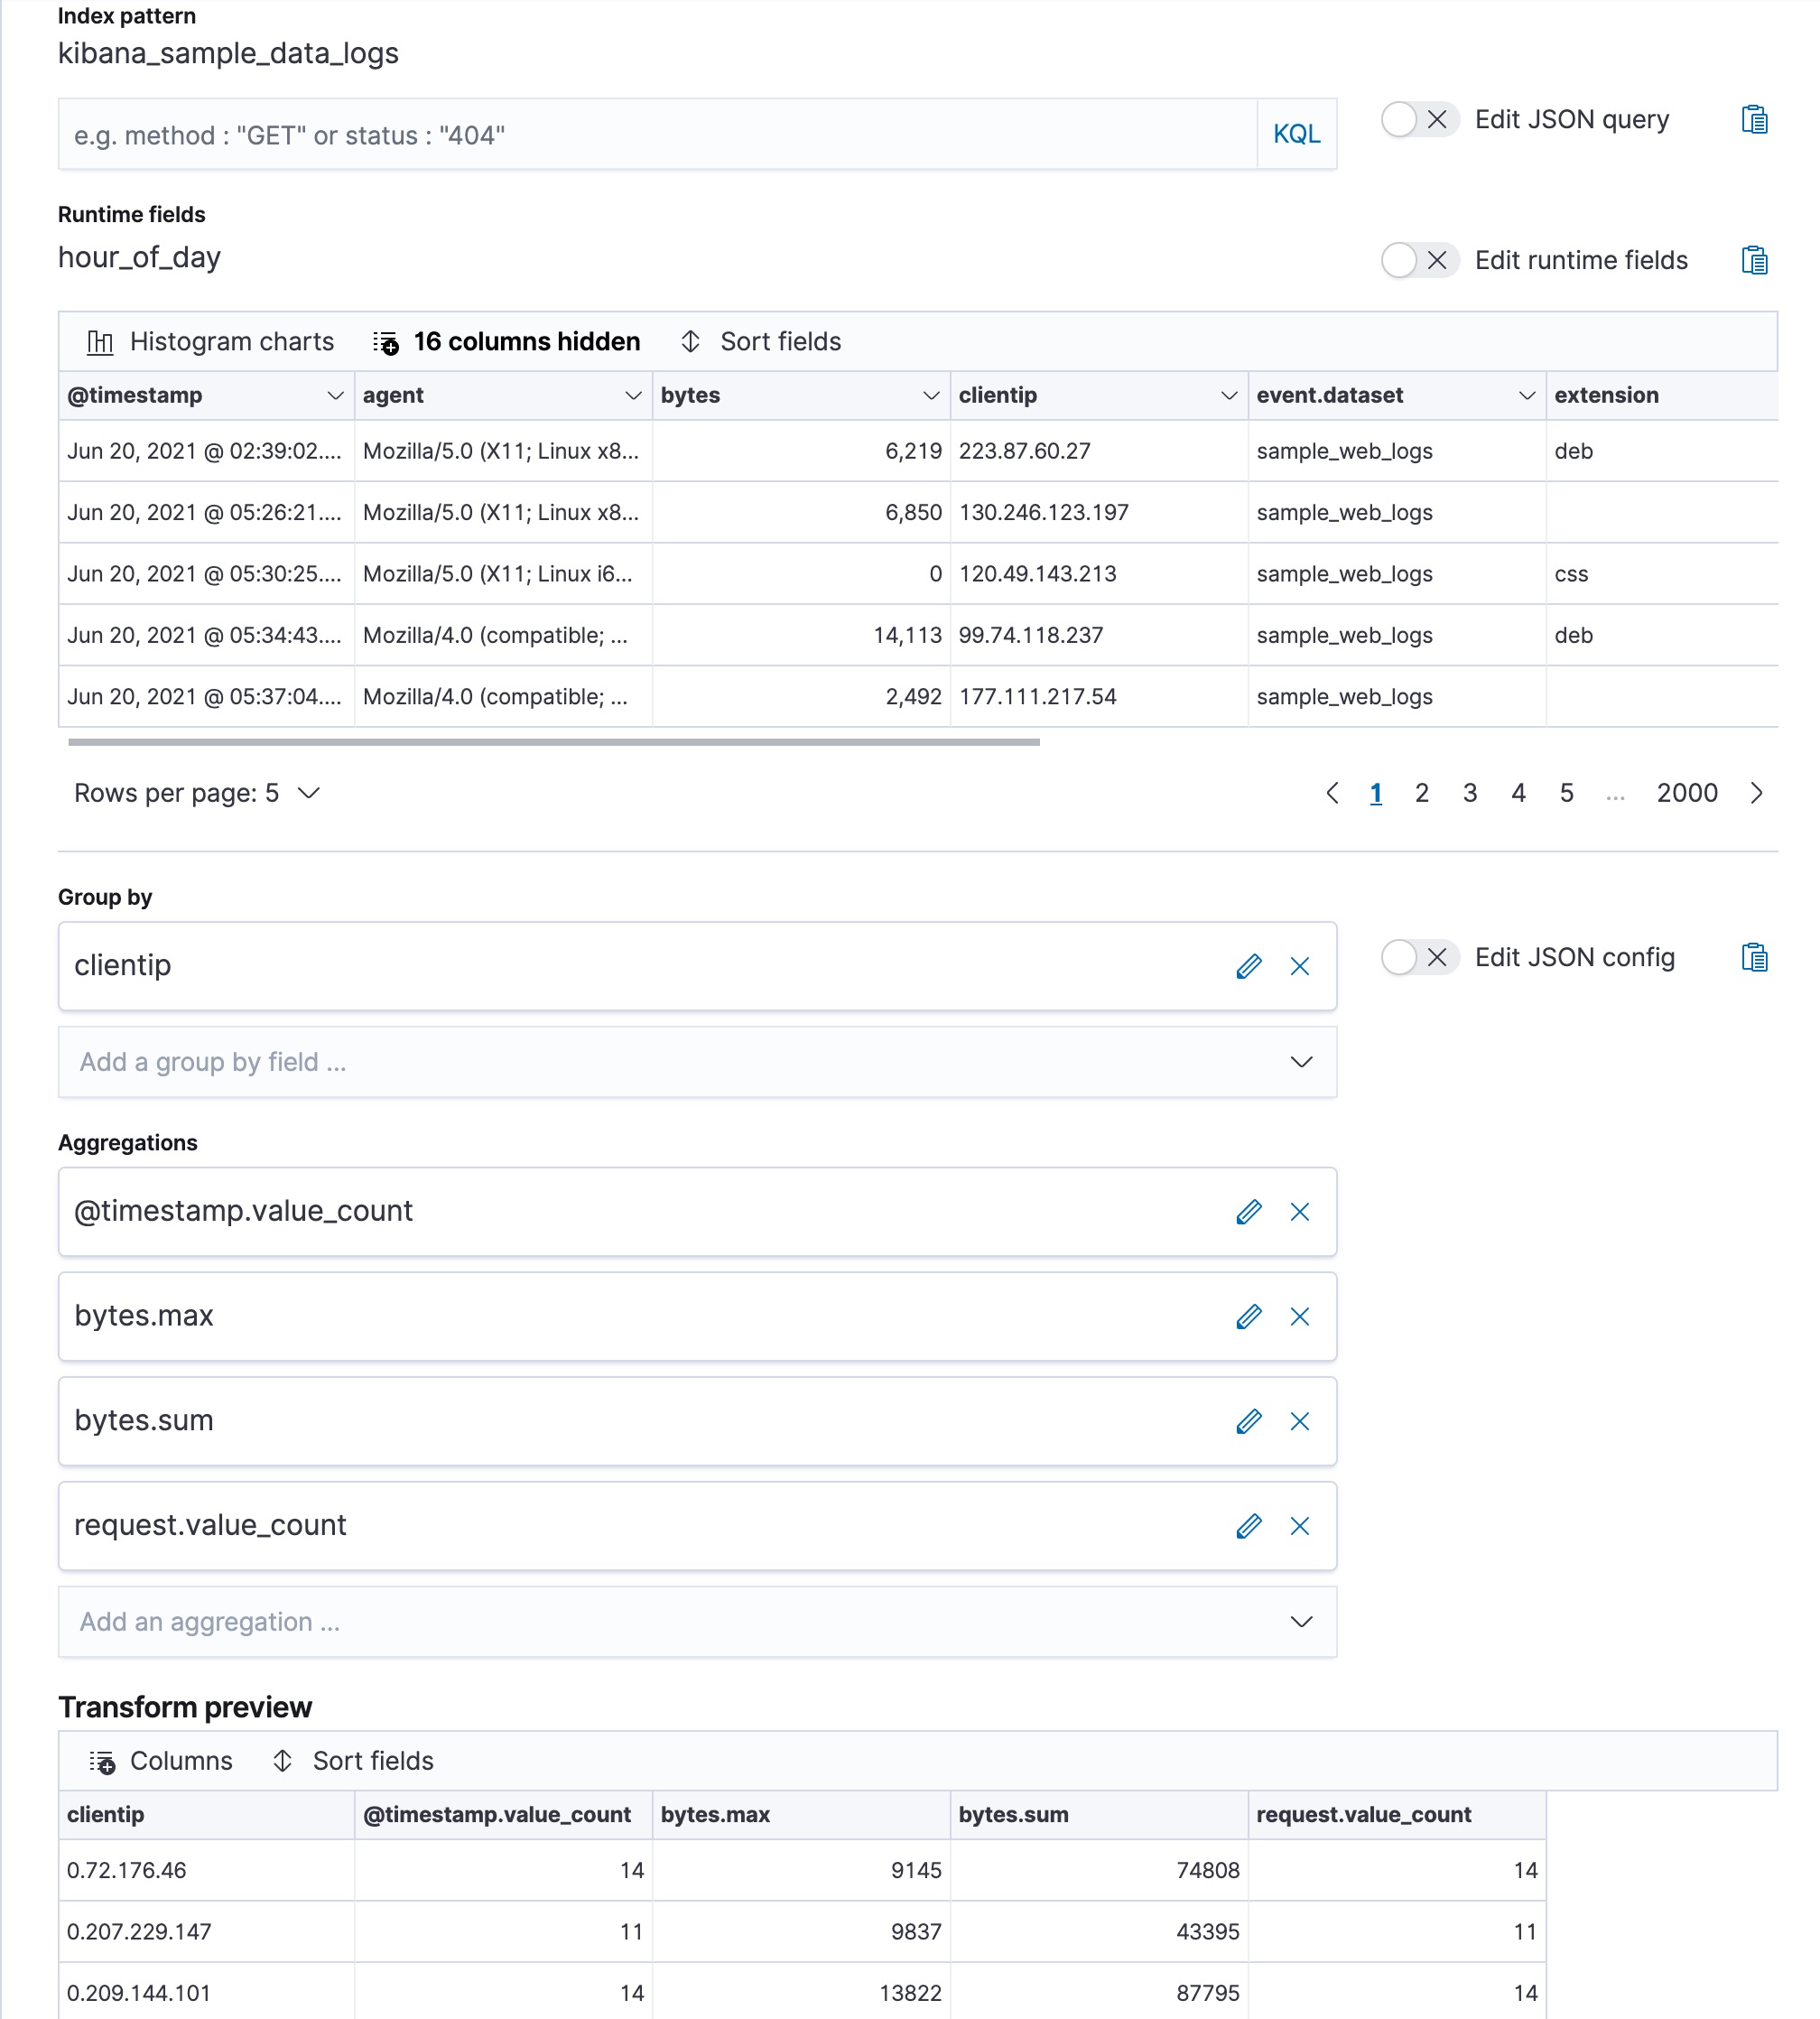Copy the JSON config to clipboard
Image resolution: width=1820 pixels, height=2019 pixels.
(x=1754, y=957)
